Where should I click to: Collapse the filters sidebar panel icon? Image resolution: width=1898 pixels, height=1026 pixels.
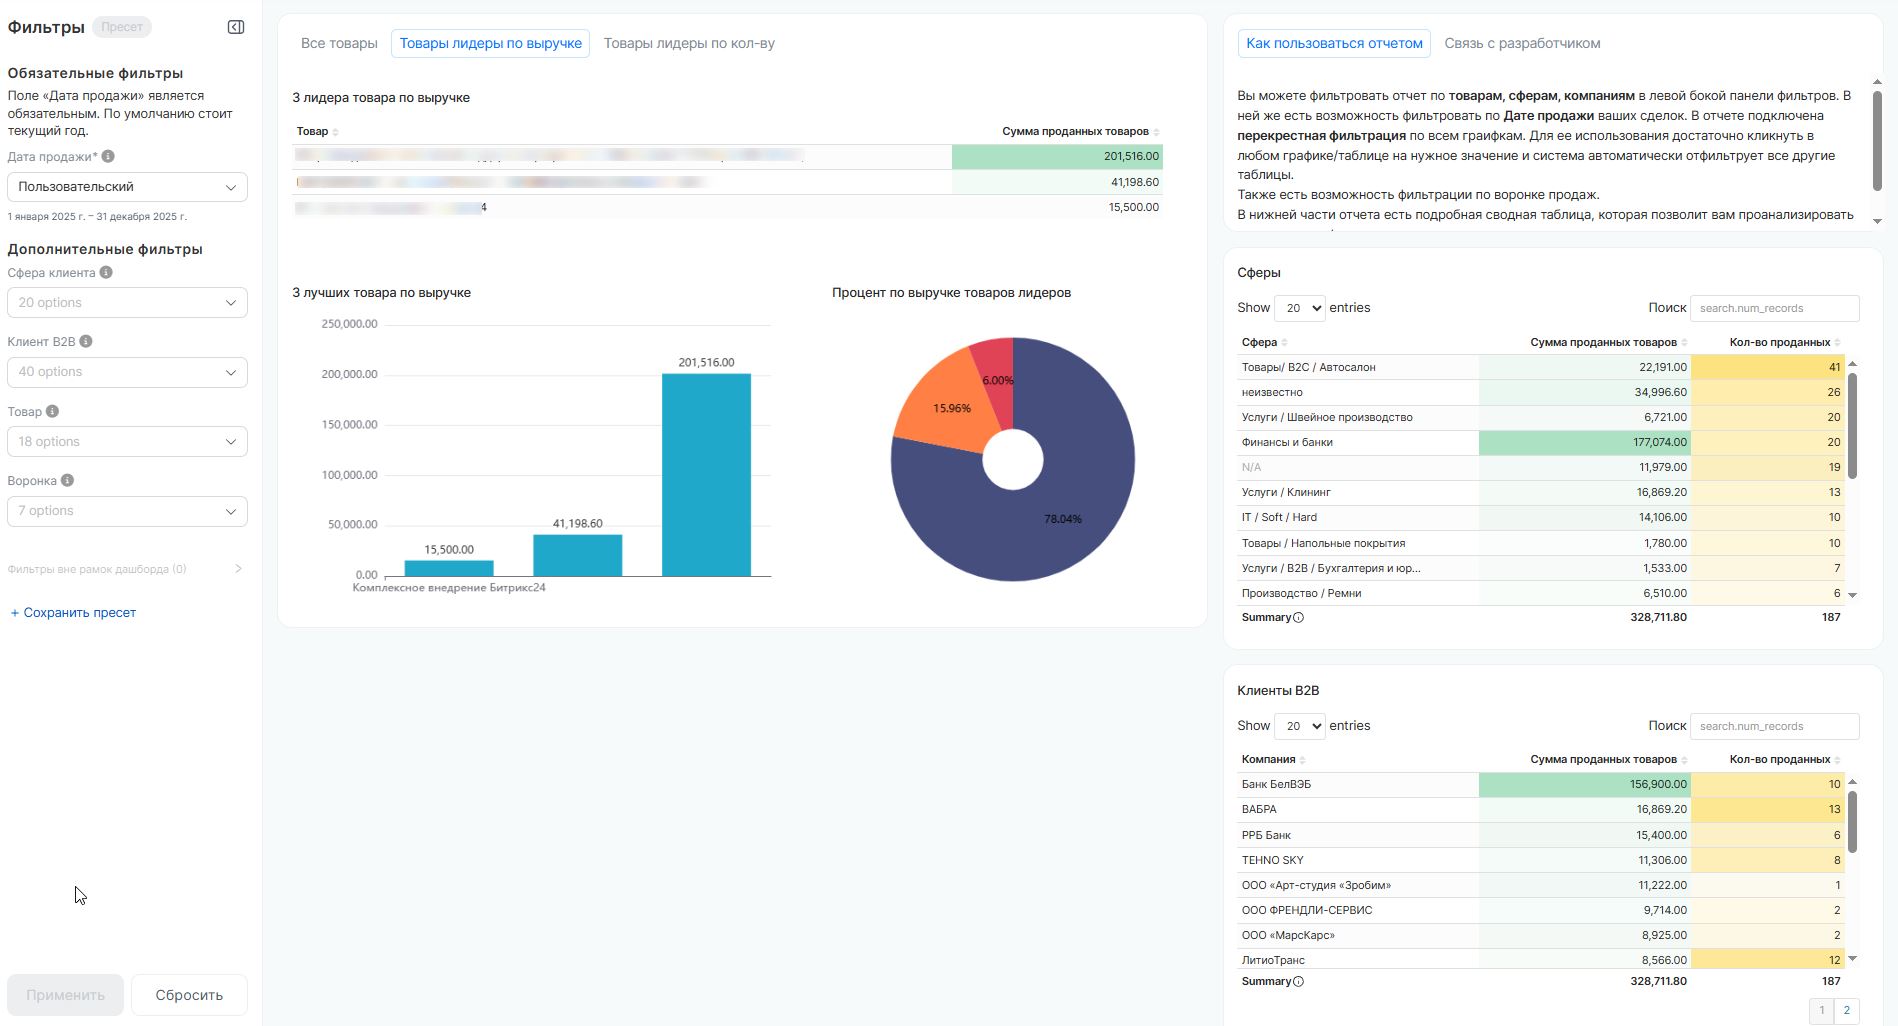236,27
